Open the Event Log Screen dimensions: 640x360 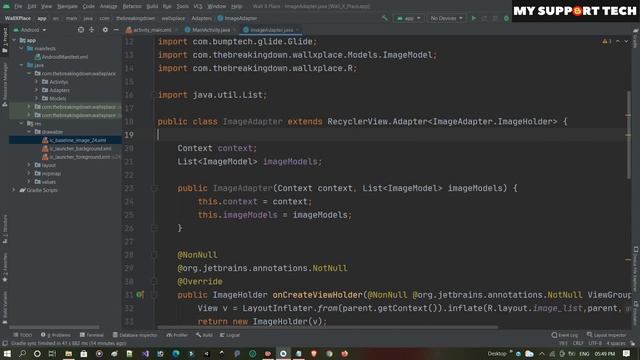coord(564,335)
